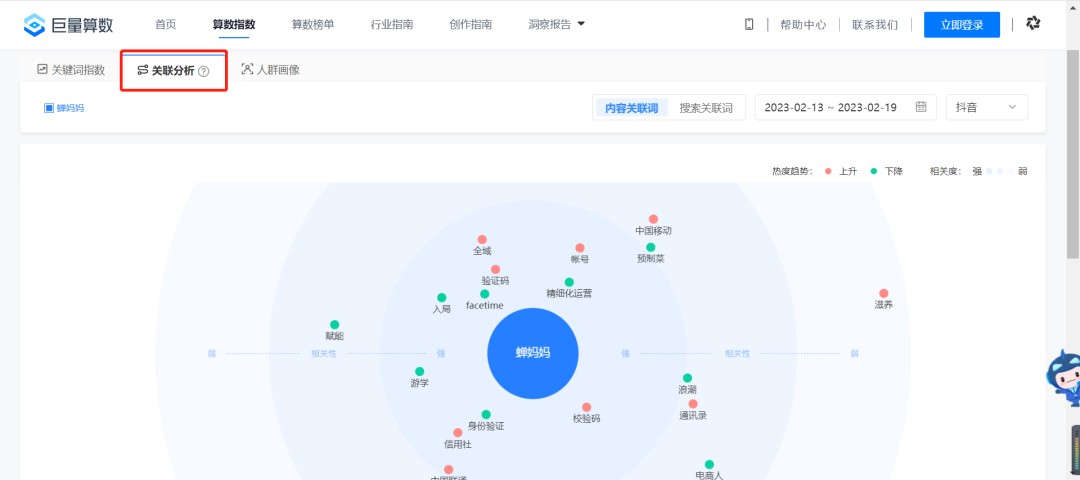Toggle the 上升 trend legend
The image size is (1080, 480).
(842, 171)
